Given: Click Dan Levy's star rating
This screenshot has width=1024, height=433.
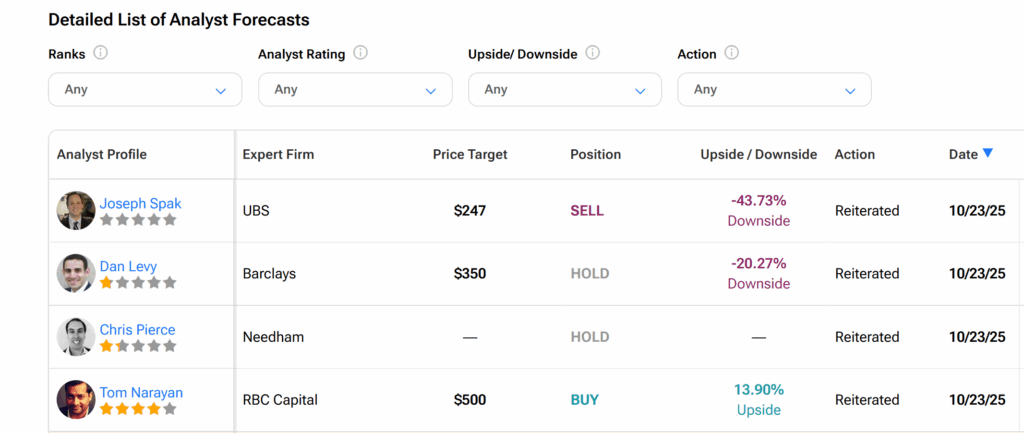Looking at the screenshot, I should click(x=138, y=283).
